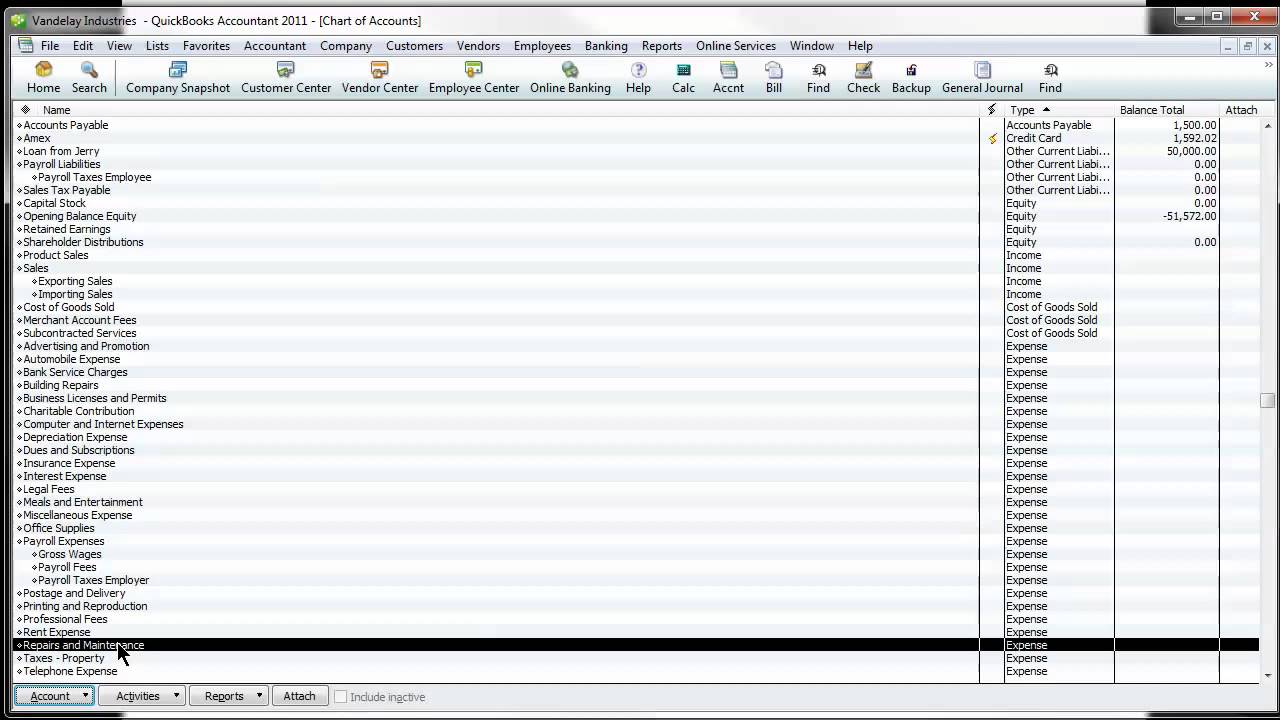Click the Find icon next to Bill
Image resolution: width=1280 pixels, height=720 pixels.
[x=818, y=78]
